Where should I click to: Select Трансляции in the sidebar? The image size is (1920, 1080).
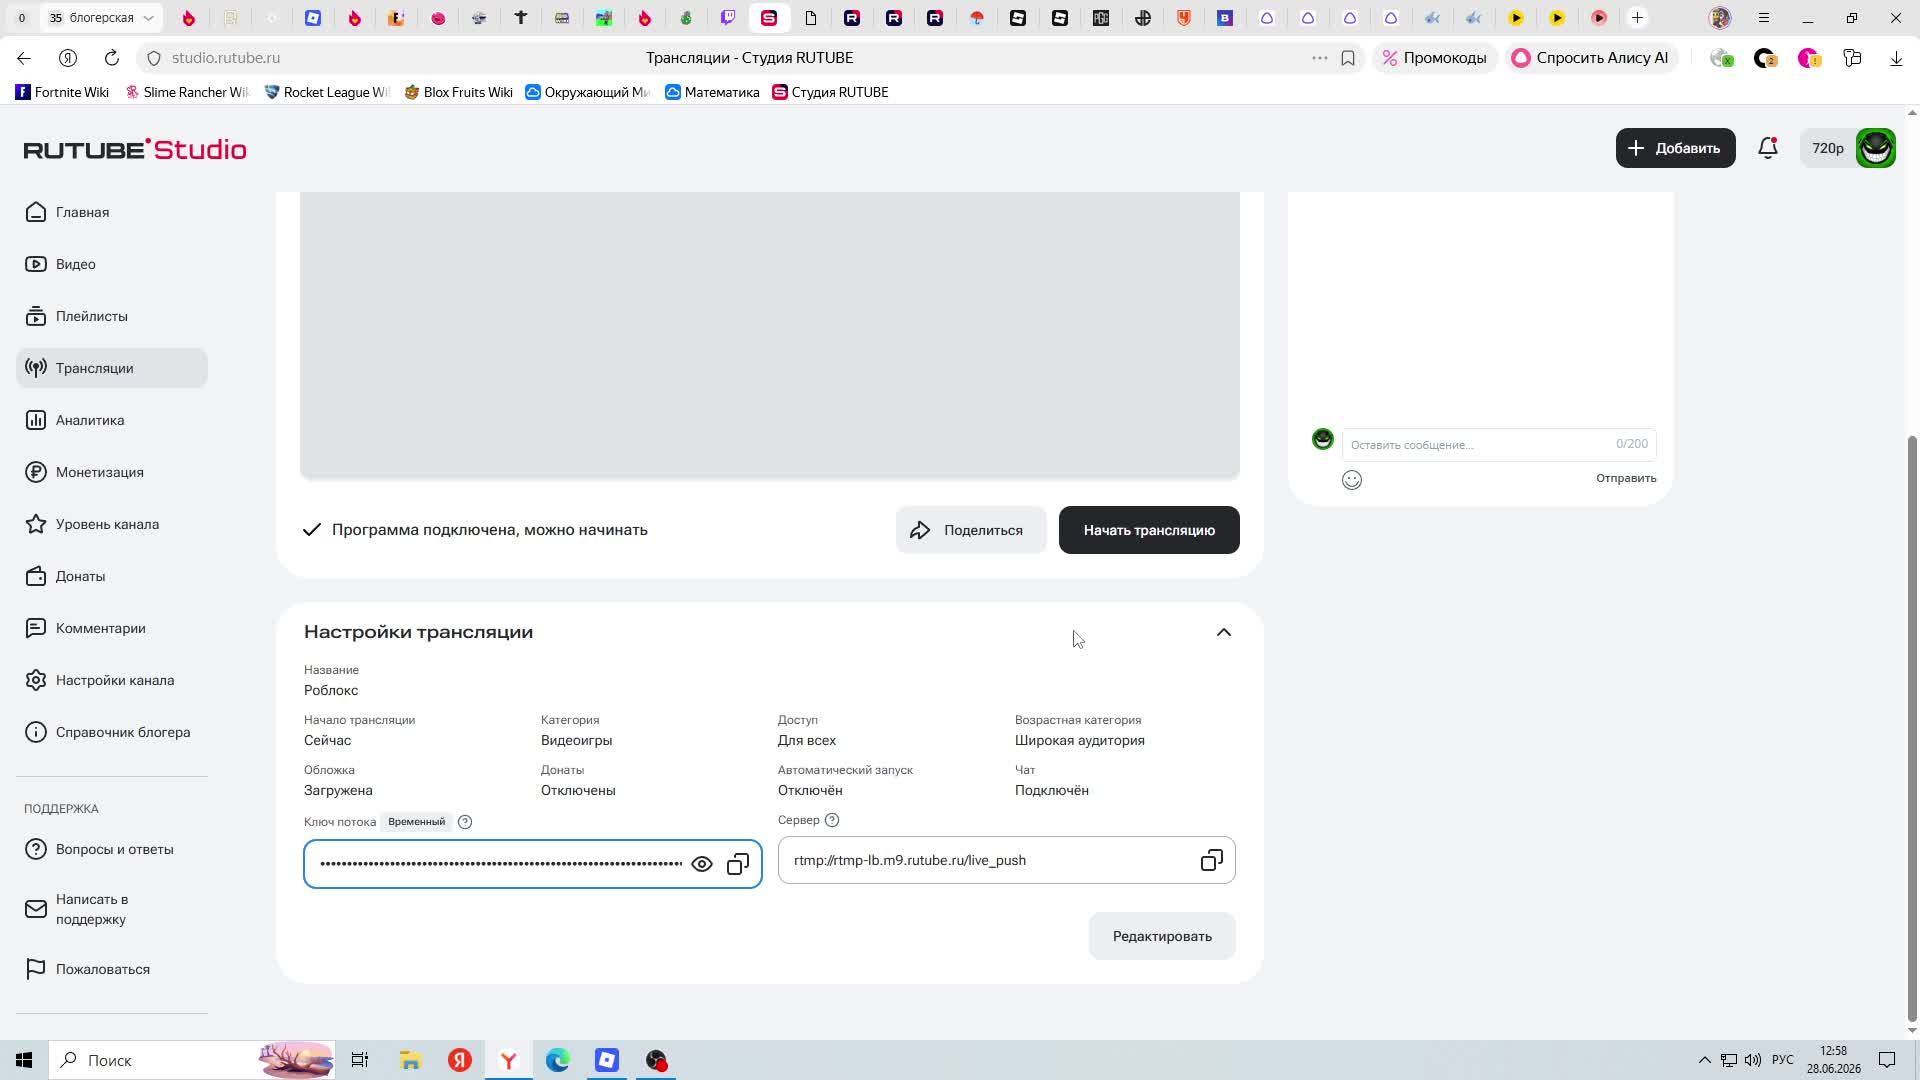click(x=112, y=368)
